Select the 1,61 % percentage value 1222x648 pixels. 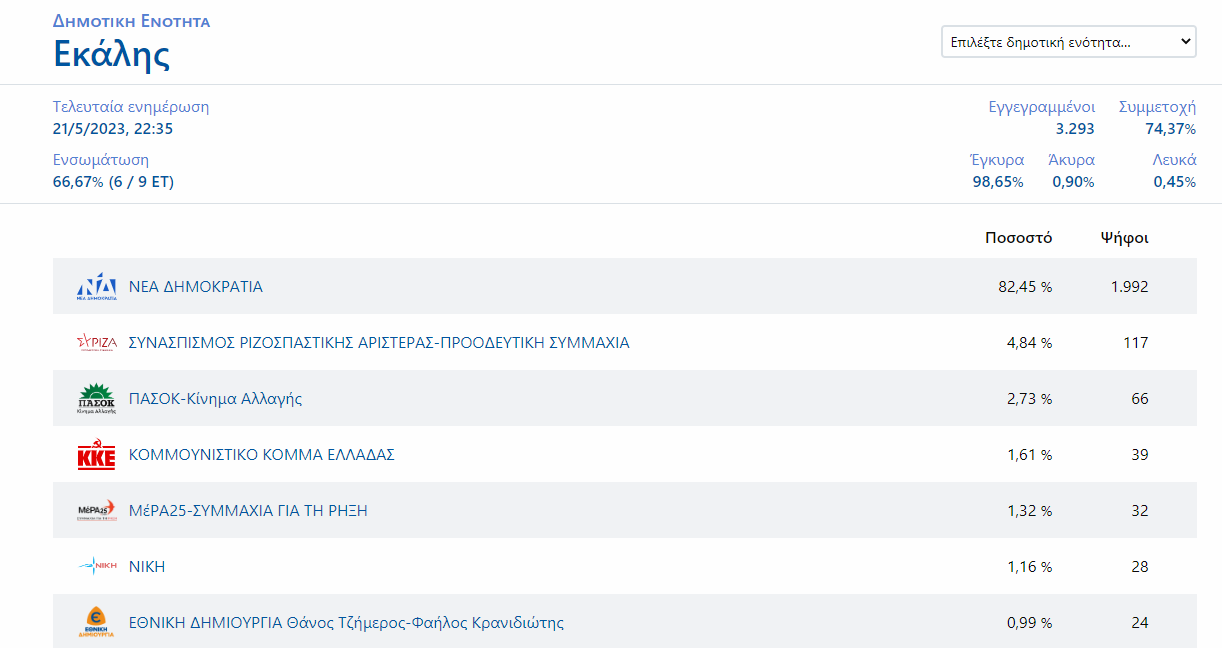point(1029,454)
